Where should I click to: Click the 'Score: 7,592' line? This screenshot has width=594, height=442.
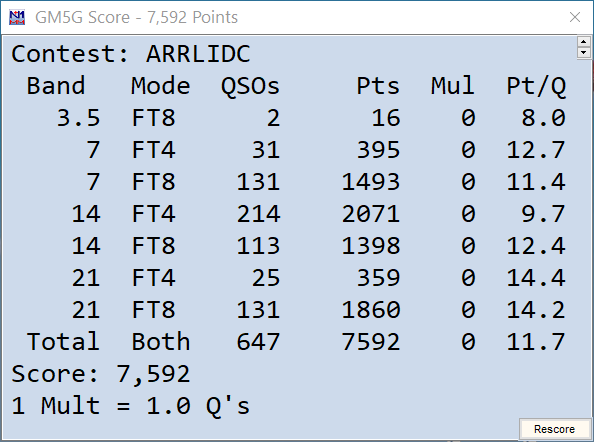[100, 374]
